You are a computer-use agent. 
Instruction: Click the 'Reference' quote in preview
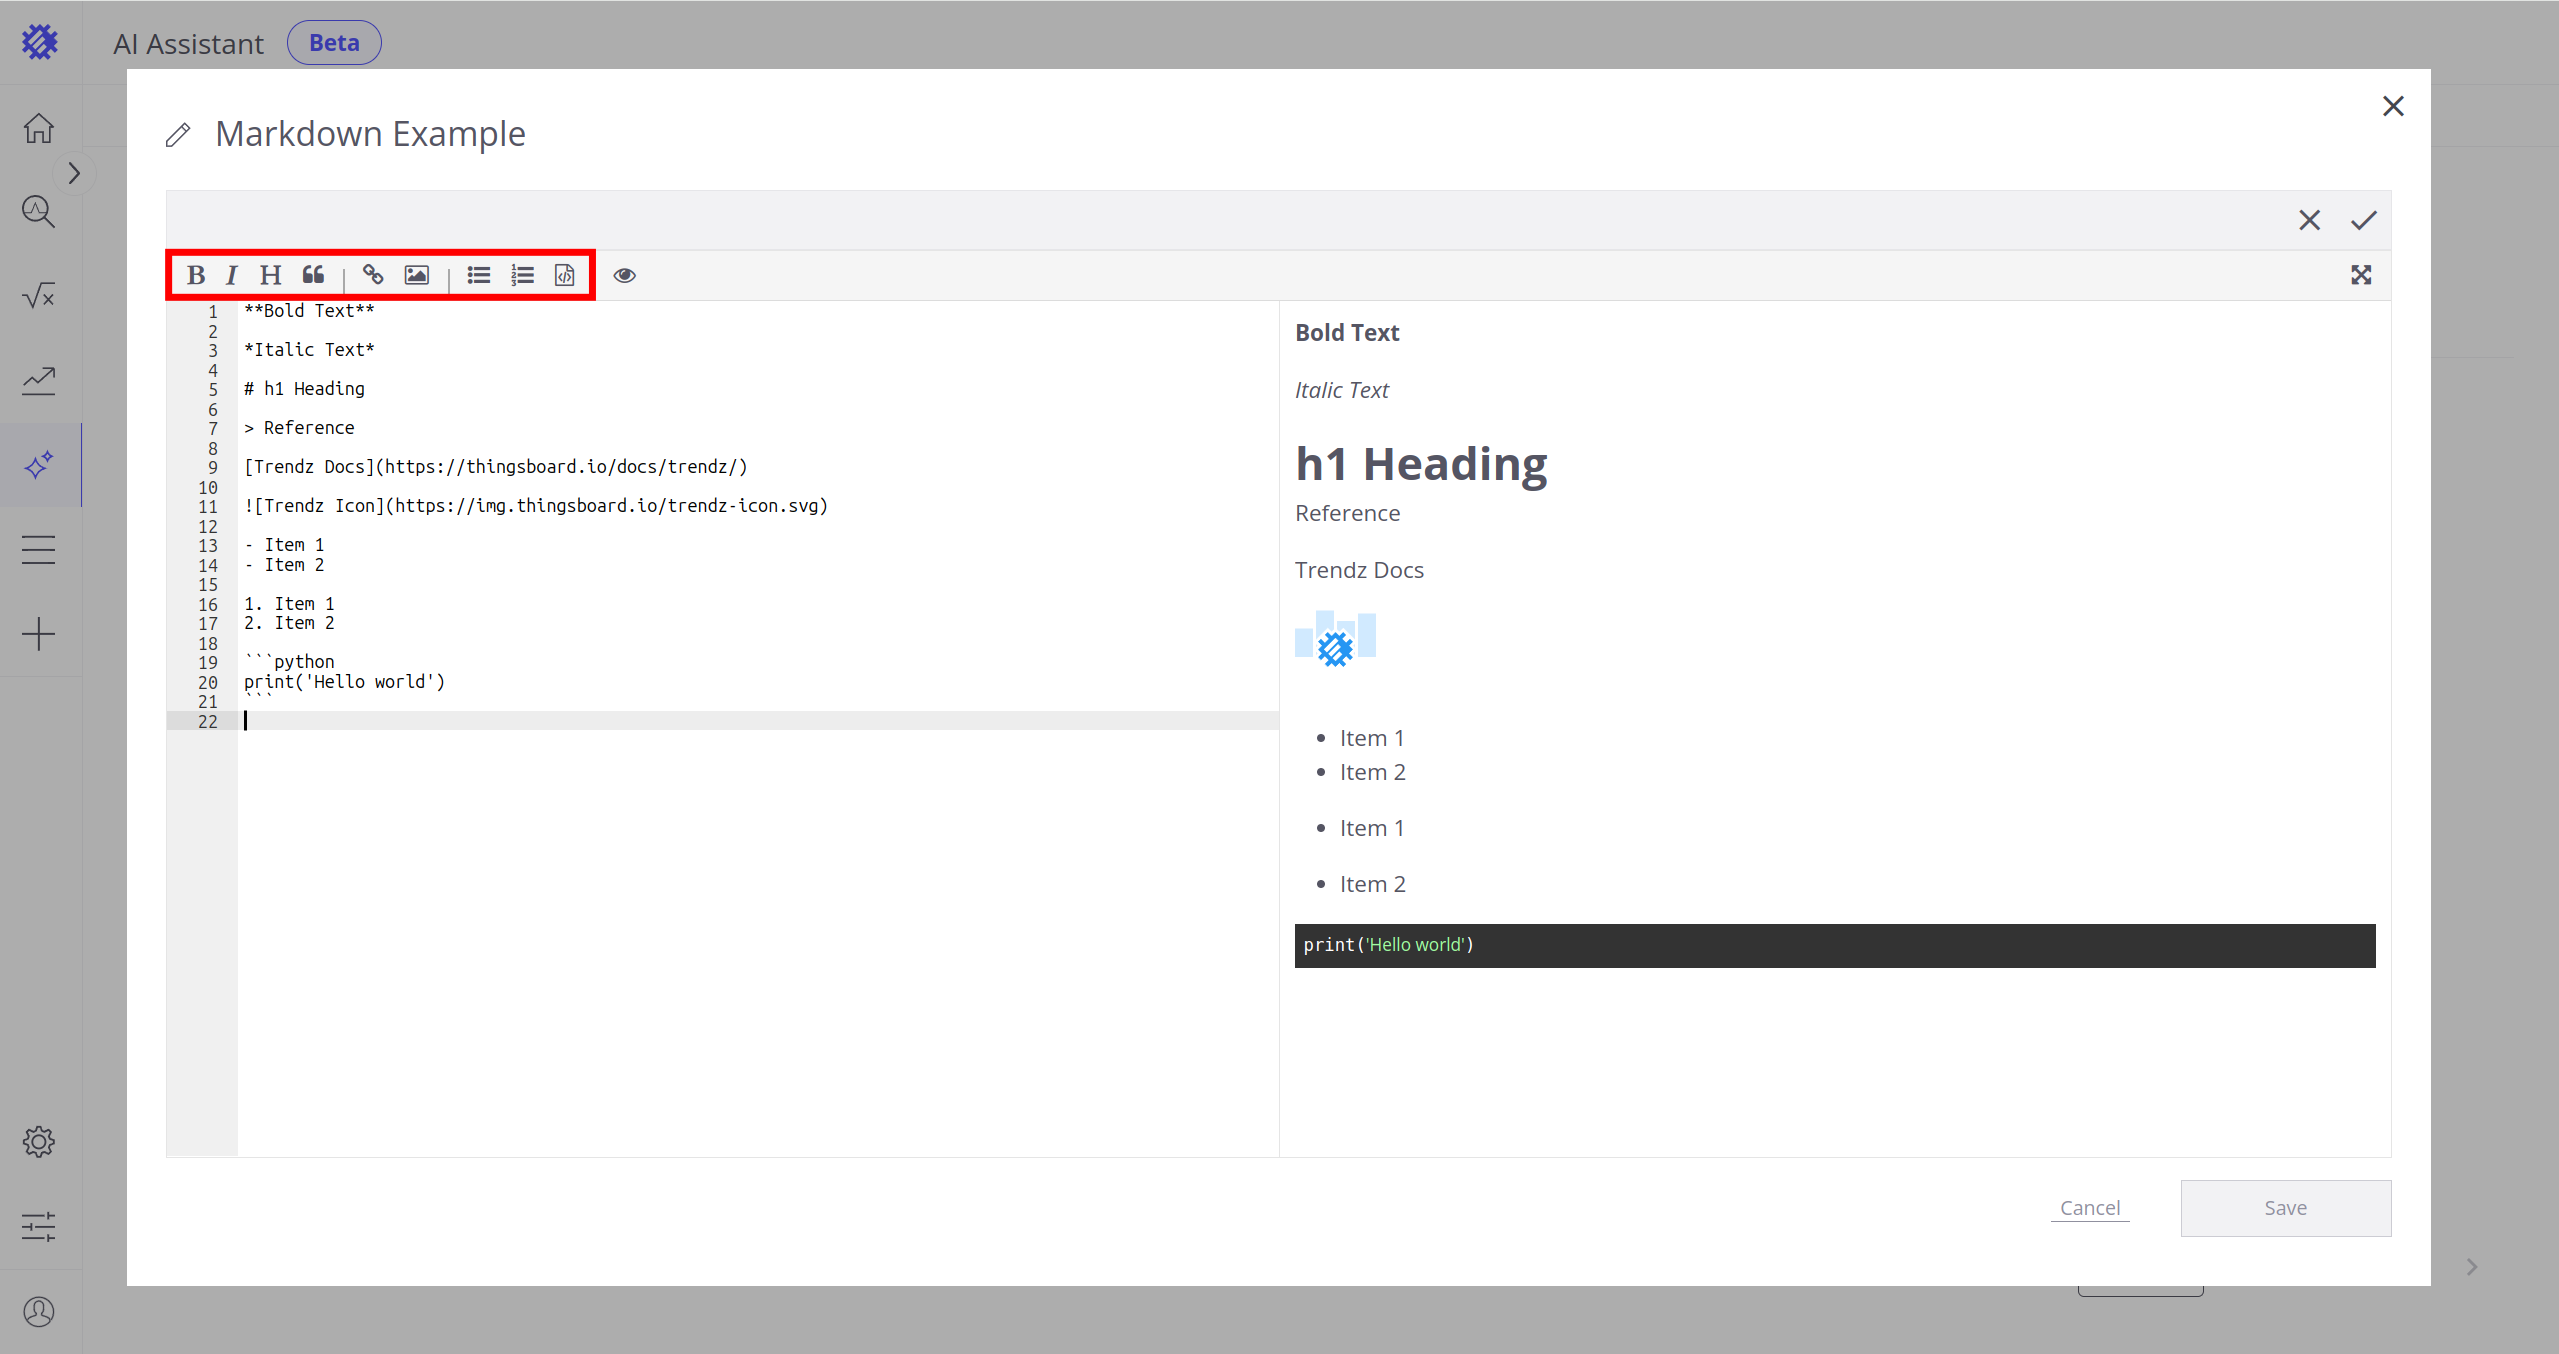1347,513
